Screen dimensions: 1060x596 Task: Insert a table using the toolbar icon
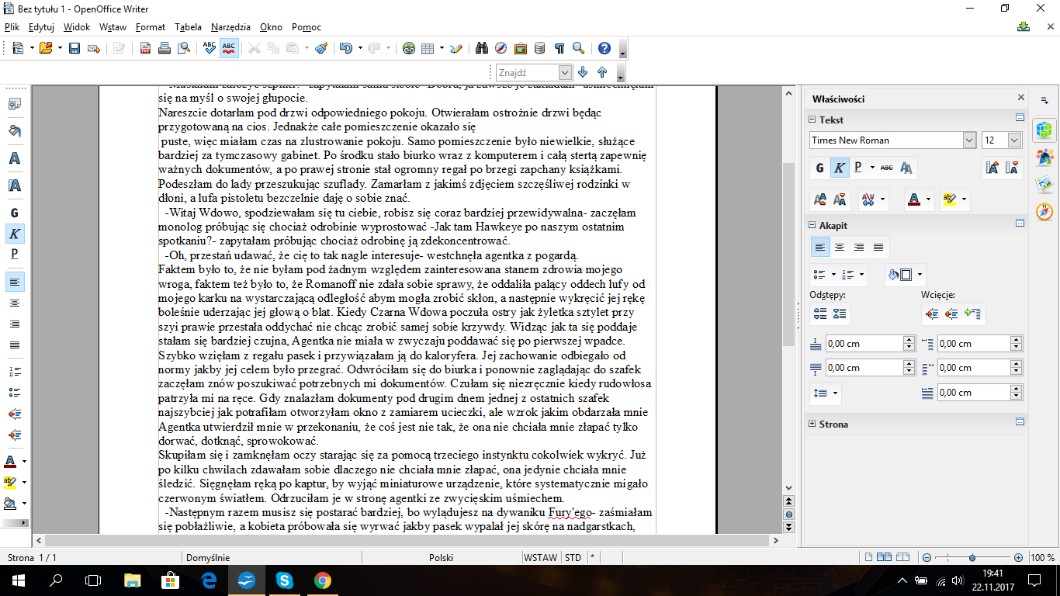point(428,48)
